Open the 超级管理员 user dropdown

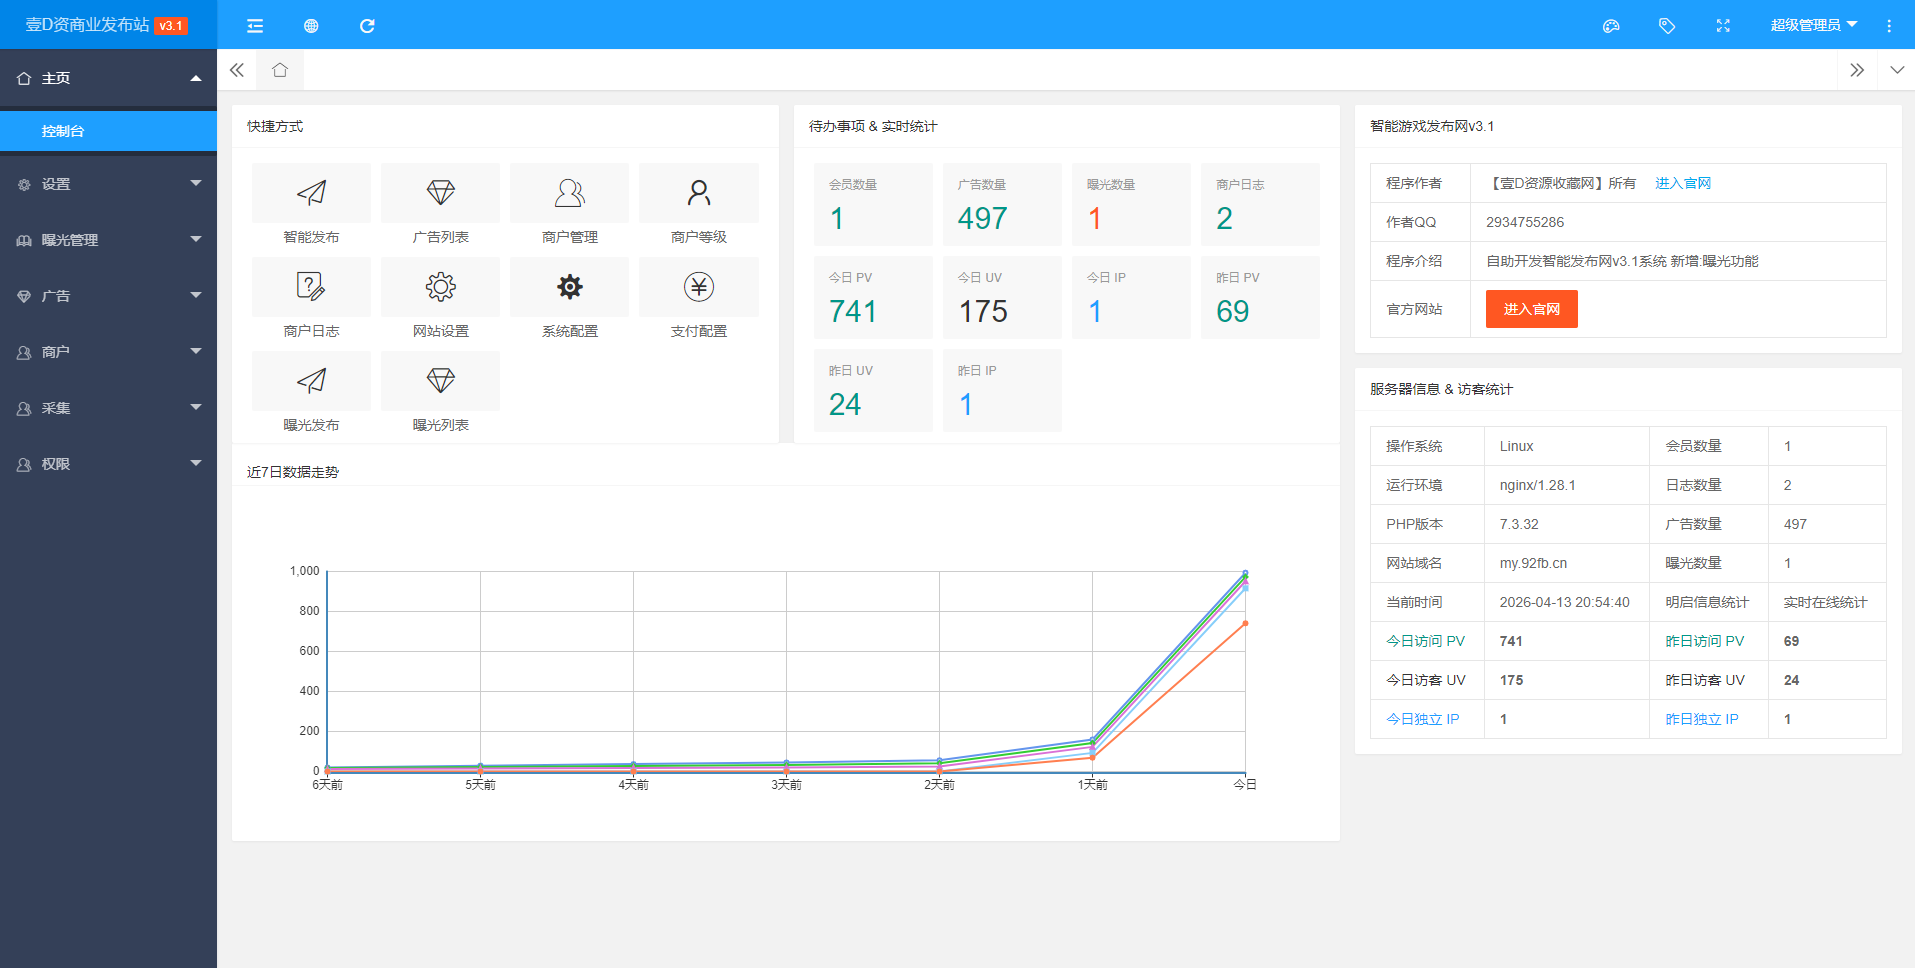click(x=1812, y=26)
